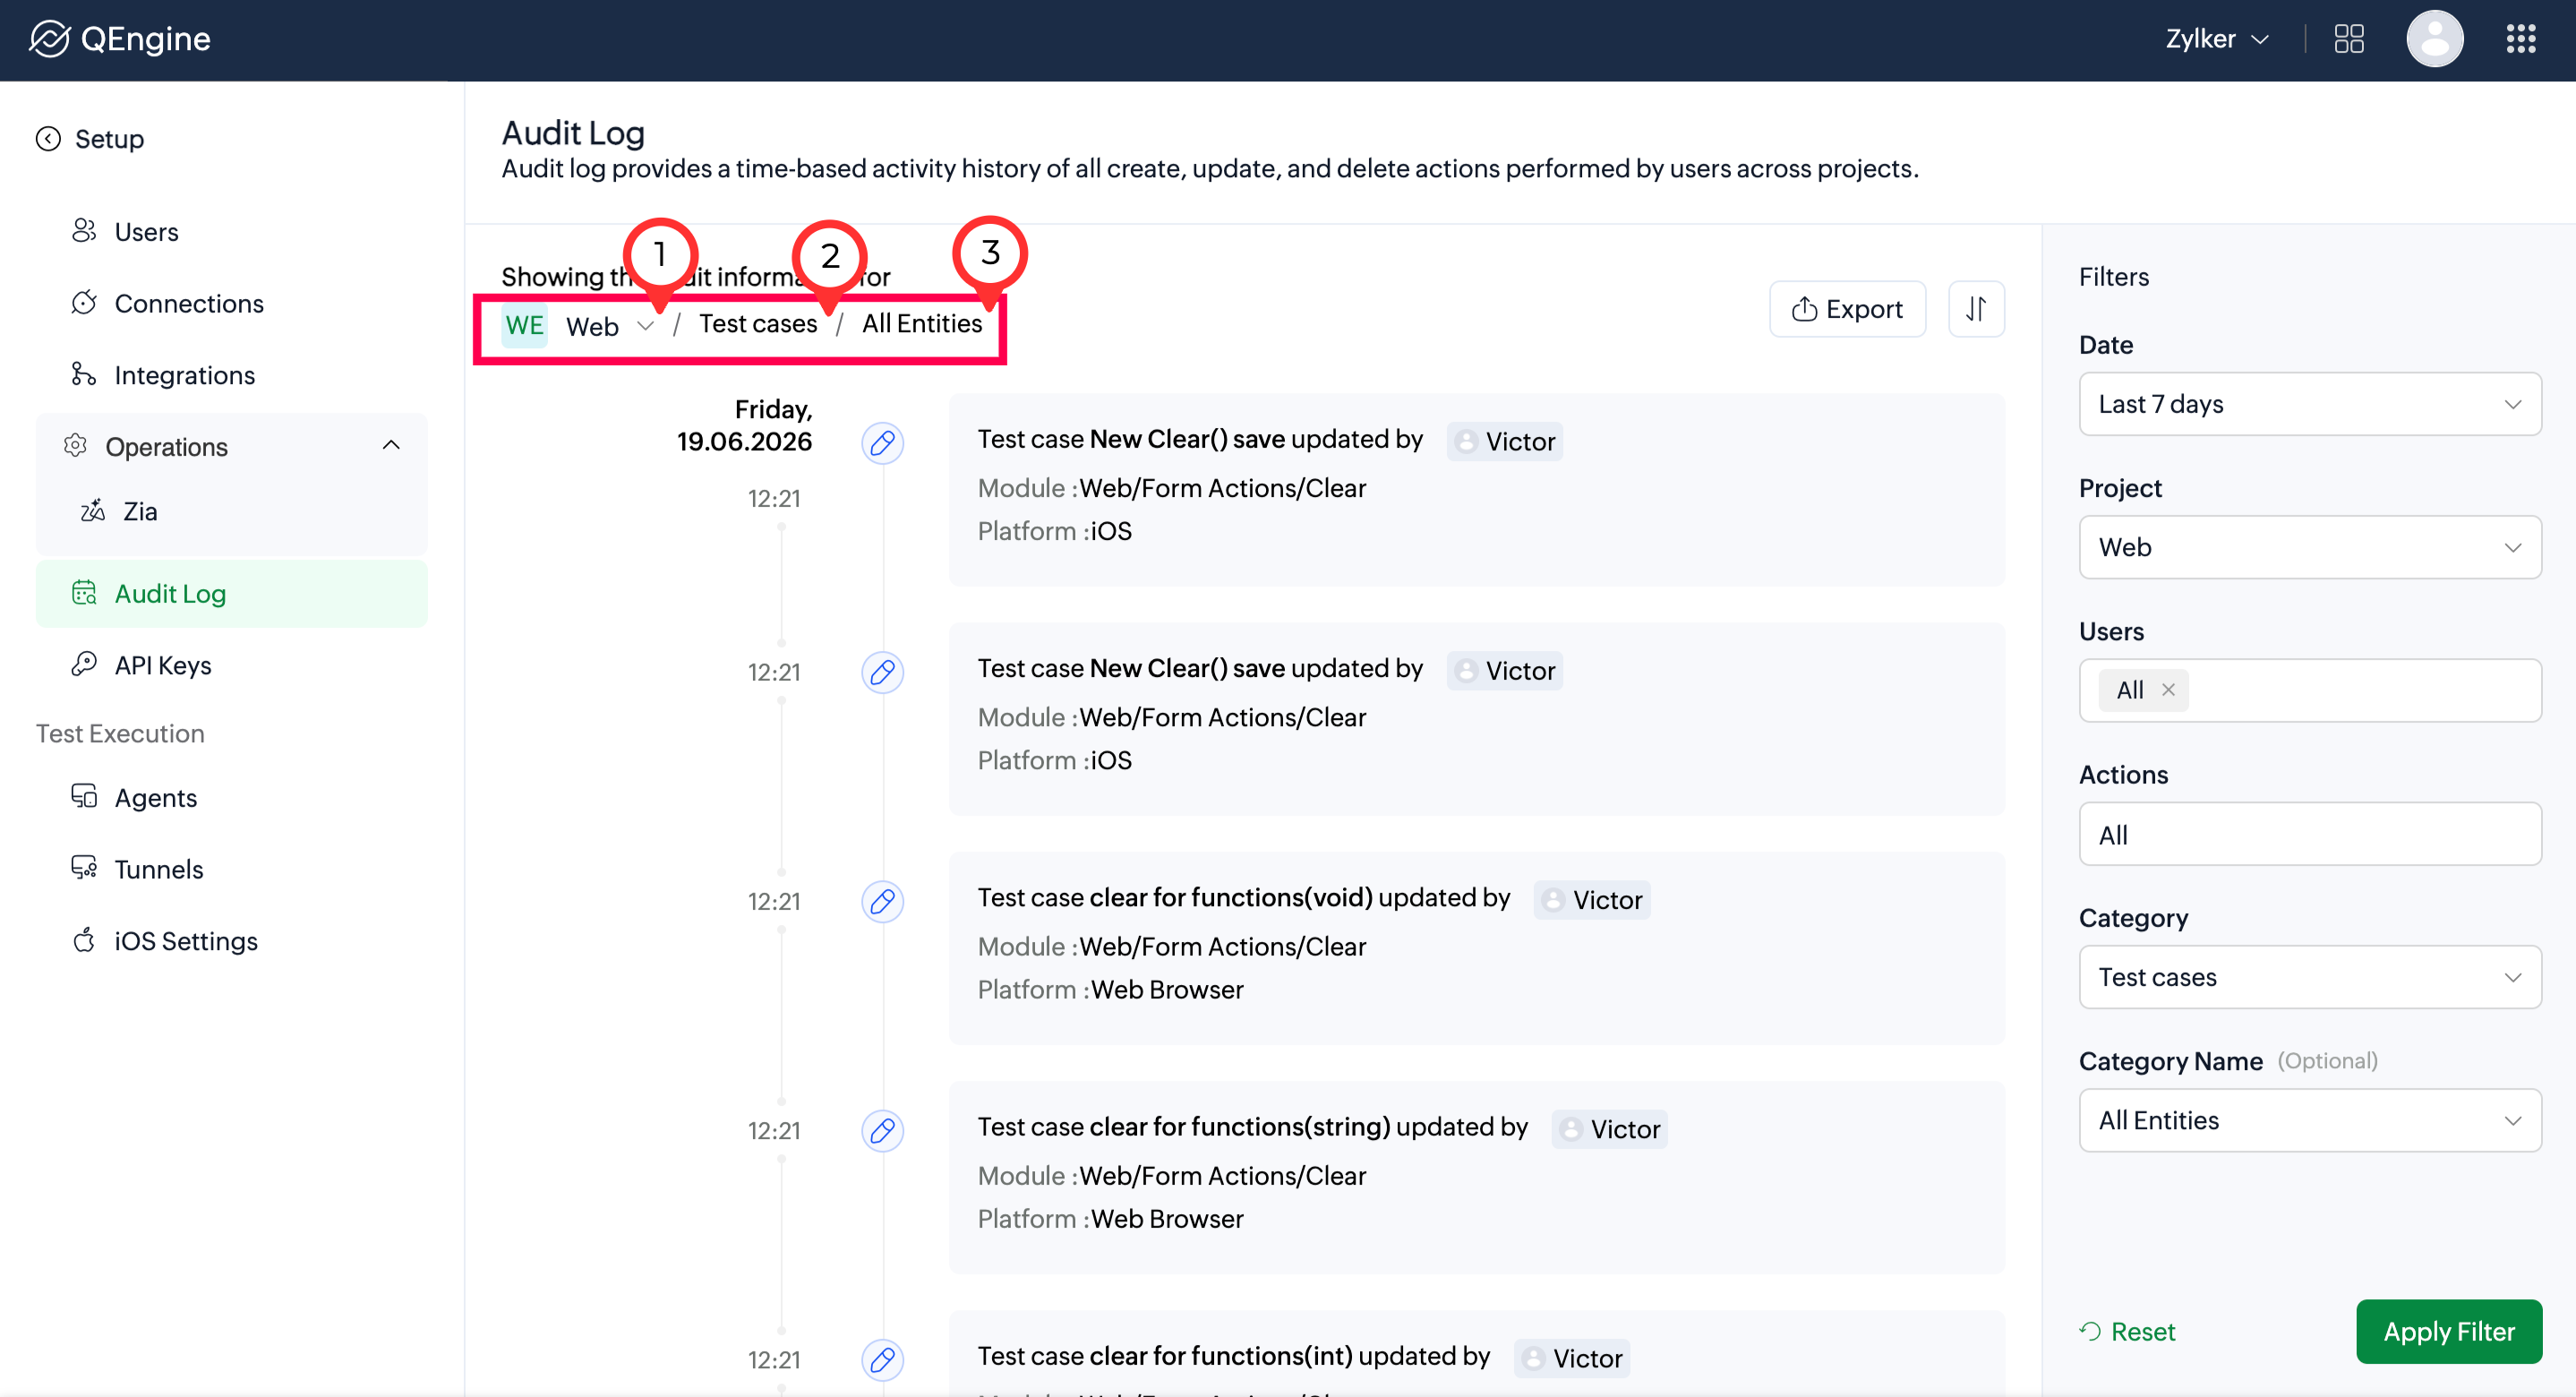Open the dashboard grid icon in header
The width and height of the screenshot is (2576, 1397).
click(x=2348, y=39)
